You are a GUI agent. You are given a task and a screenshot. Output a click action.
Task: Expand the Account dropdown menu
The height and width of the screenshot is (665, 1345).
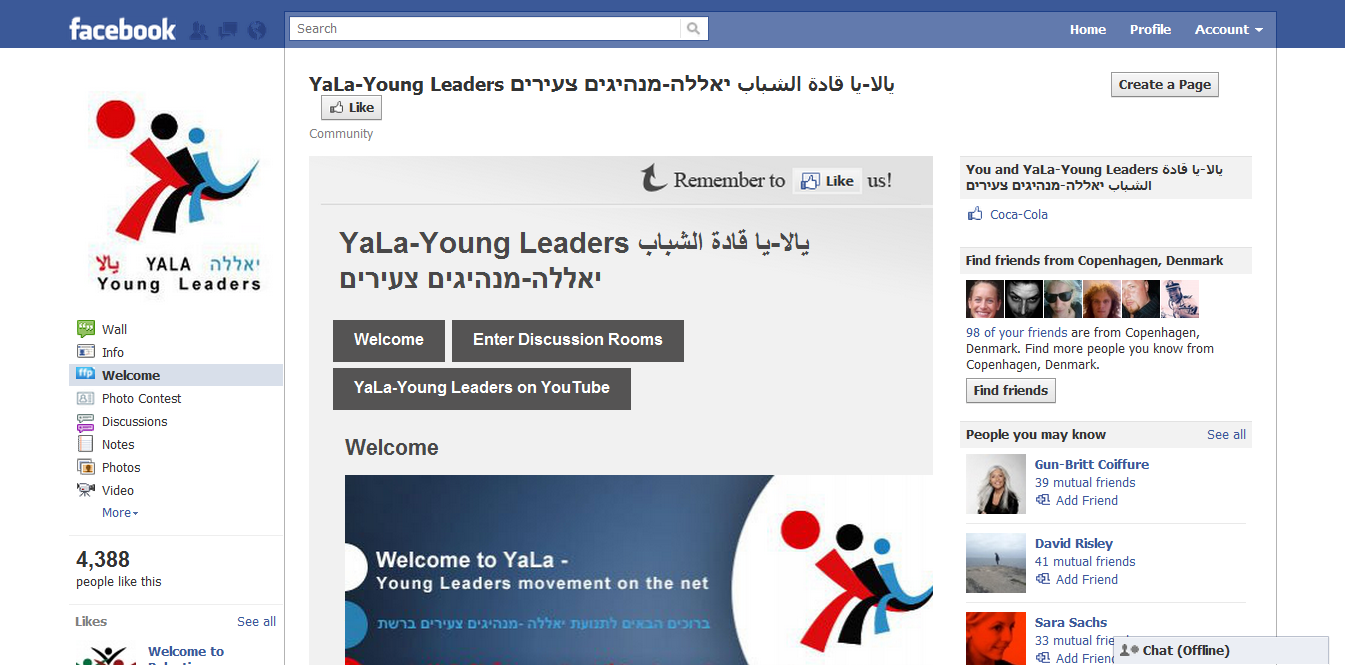pos(1228,29)
